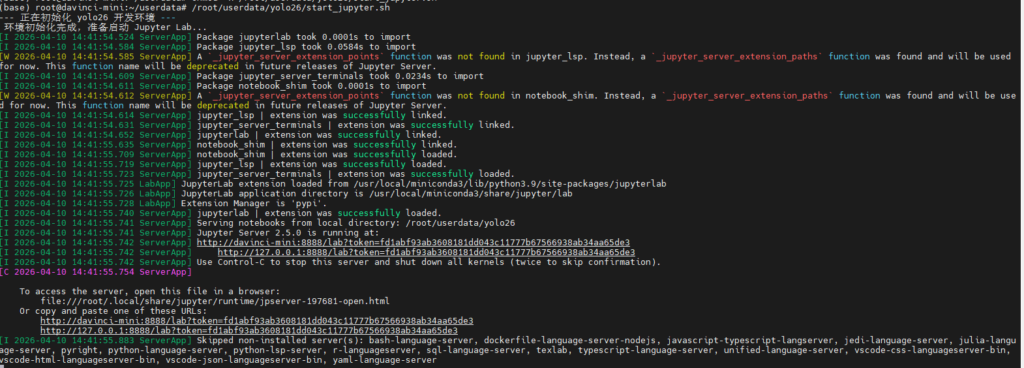Click 'Serving notebooks from local directory: /root/userdata/yolo26'
Image resolution: width=1024 pixels, height=368 pixels.
[x=356, y=223]
